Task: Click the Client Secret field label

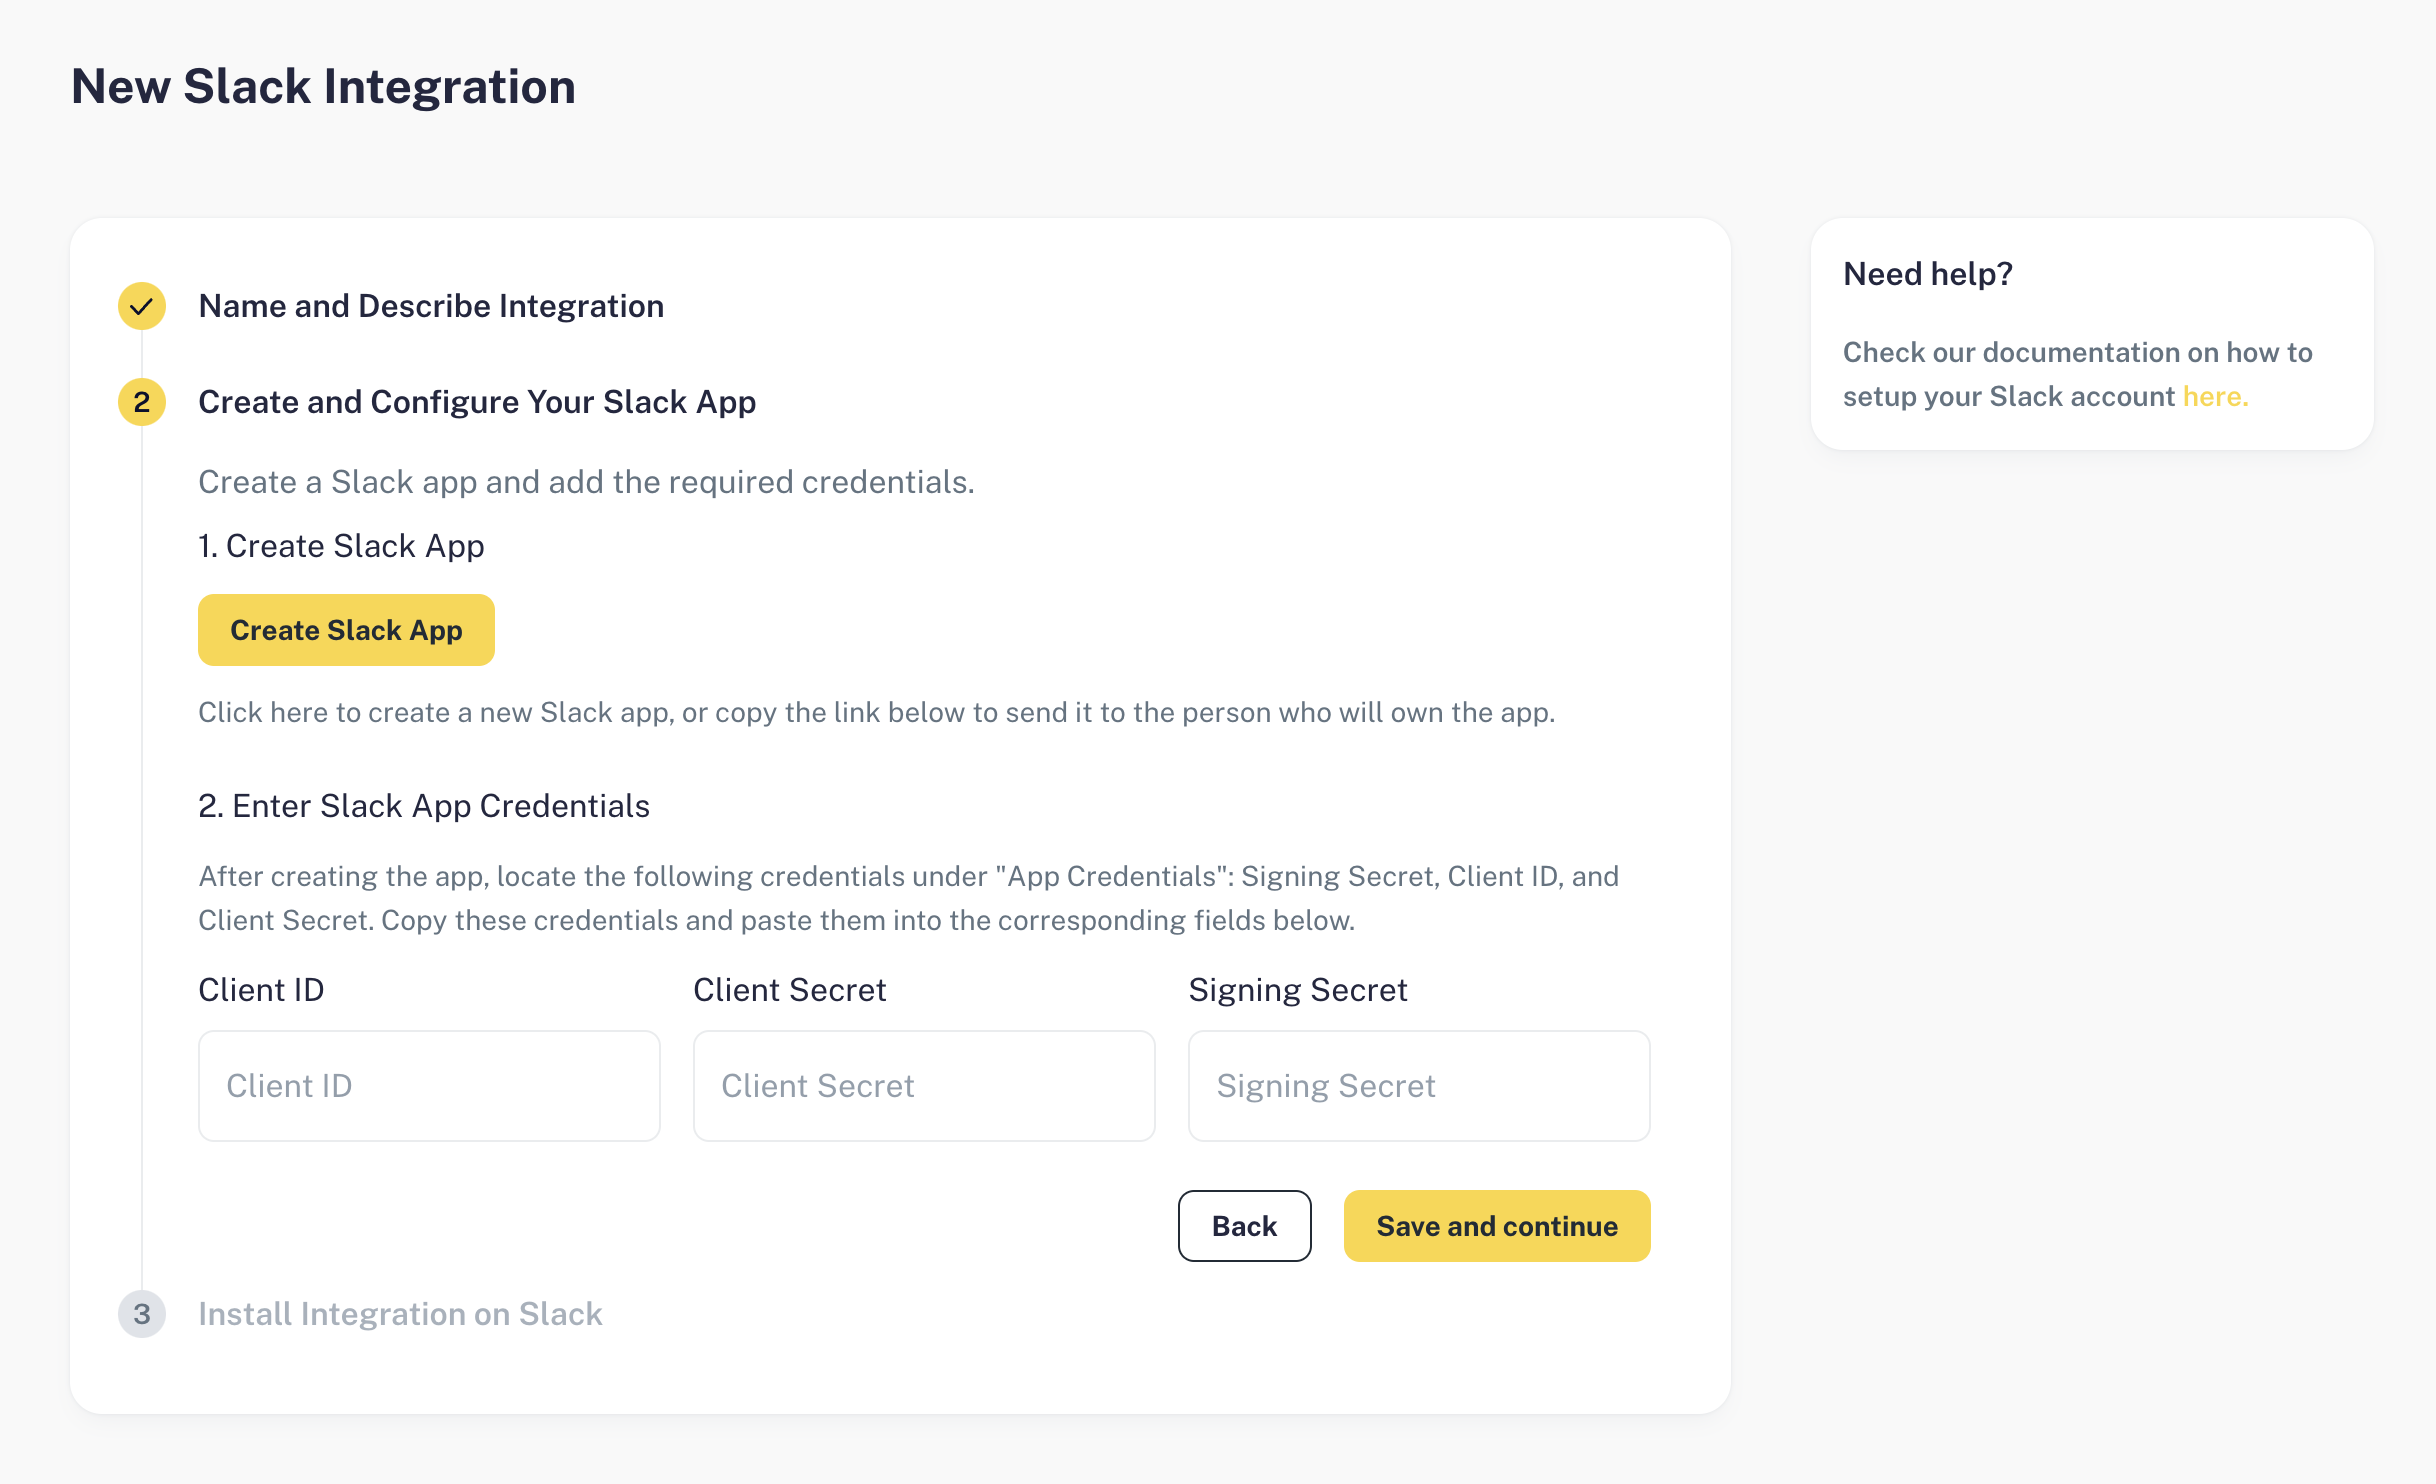Action: point(790,990)
